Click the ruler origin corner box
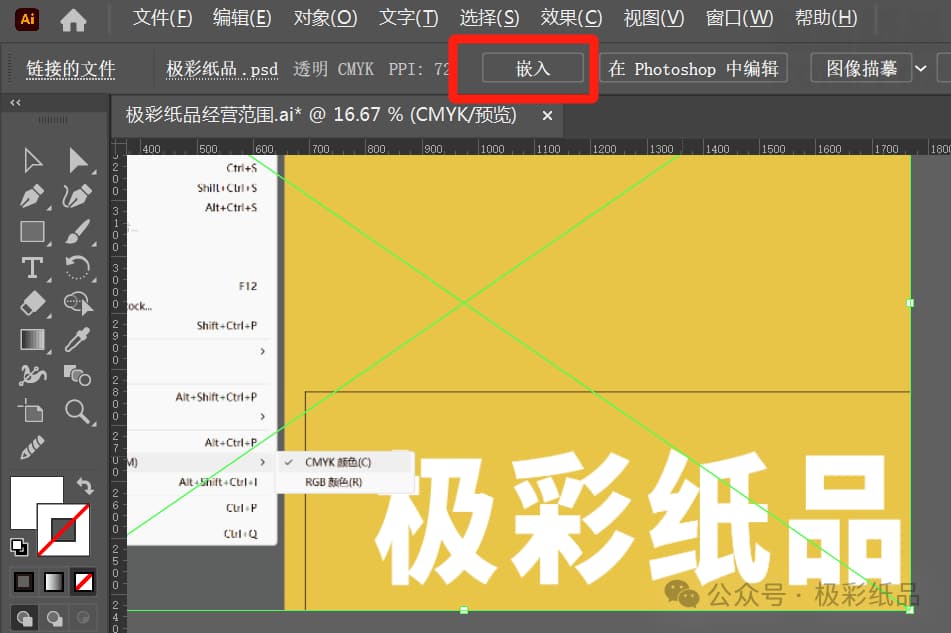951x633 pixels. pyautogui.click(x=118, y=146)
